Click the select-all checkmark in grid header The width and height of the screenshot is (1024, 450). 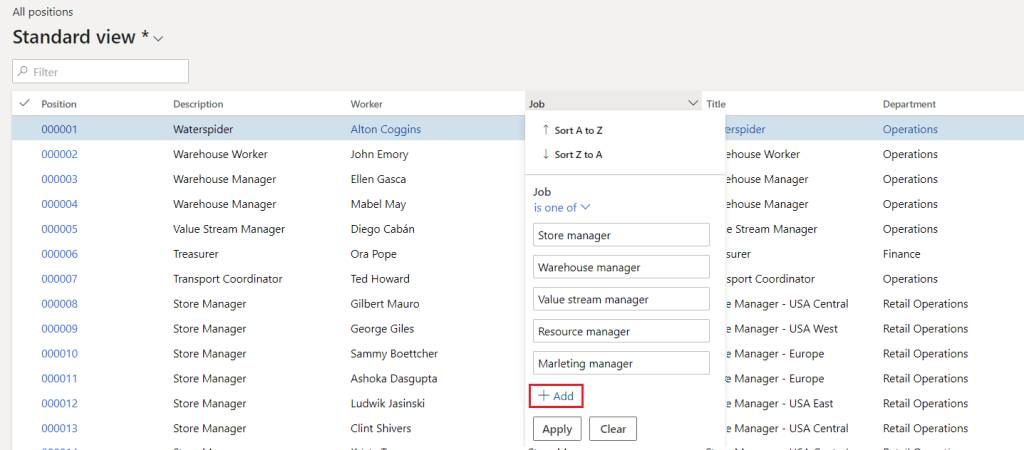[x=24, y=103]
